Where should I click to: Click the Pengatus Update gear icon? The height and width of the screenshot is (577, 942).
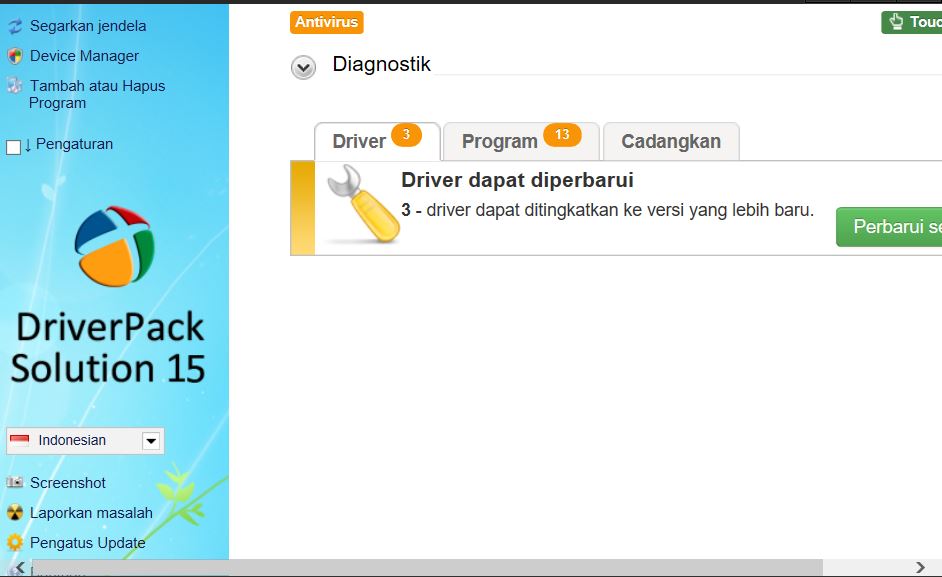pyautogui.click(x=15, y=543)
